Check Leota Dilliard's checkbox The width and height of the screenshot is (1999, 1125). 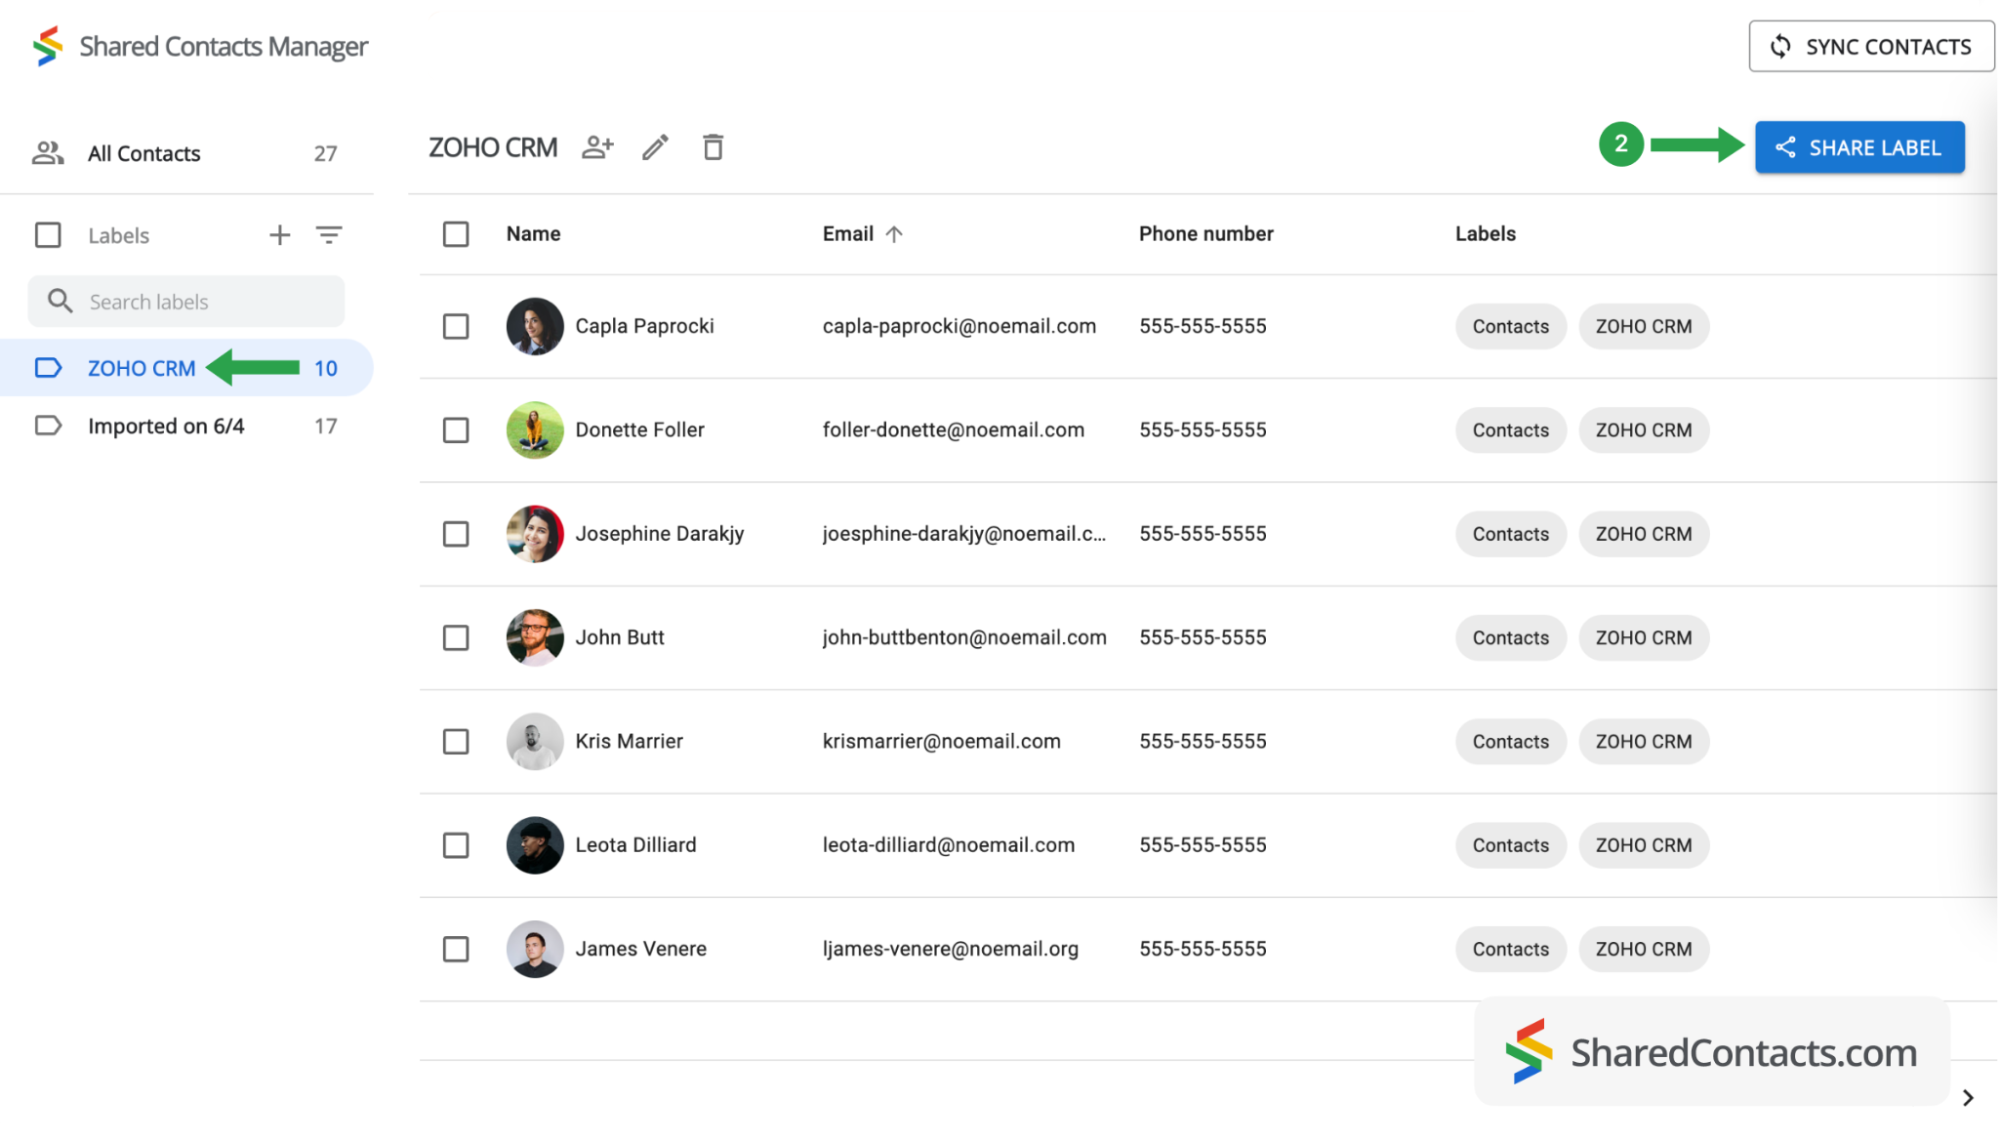point(456,845)
